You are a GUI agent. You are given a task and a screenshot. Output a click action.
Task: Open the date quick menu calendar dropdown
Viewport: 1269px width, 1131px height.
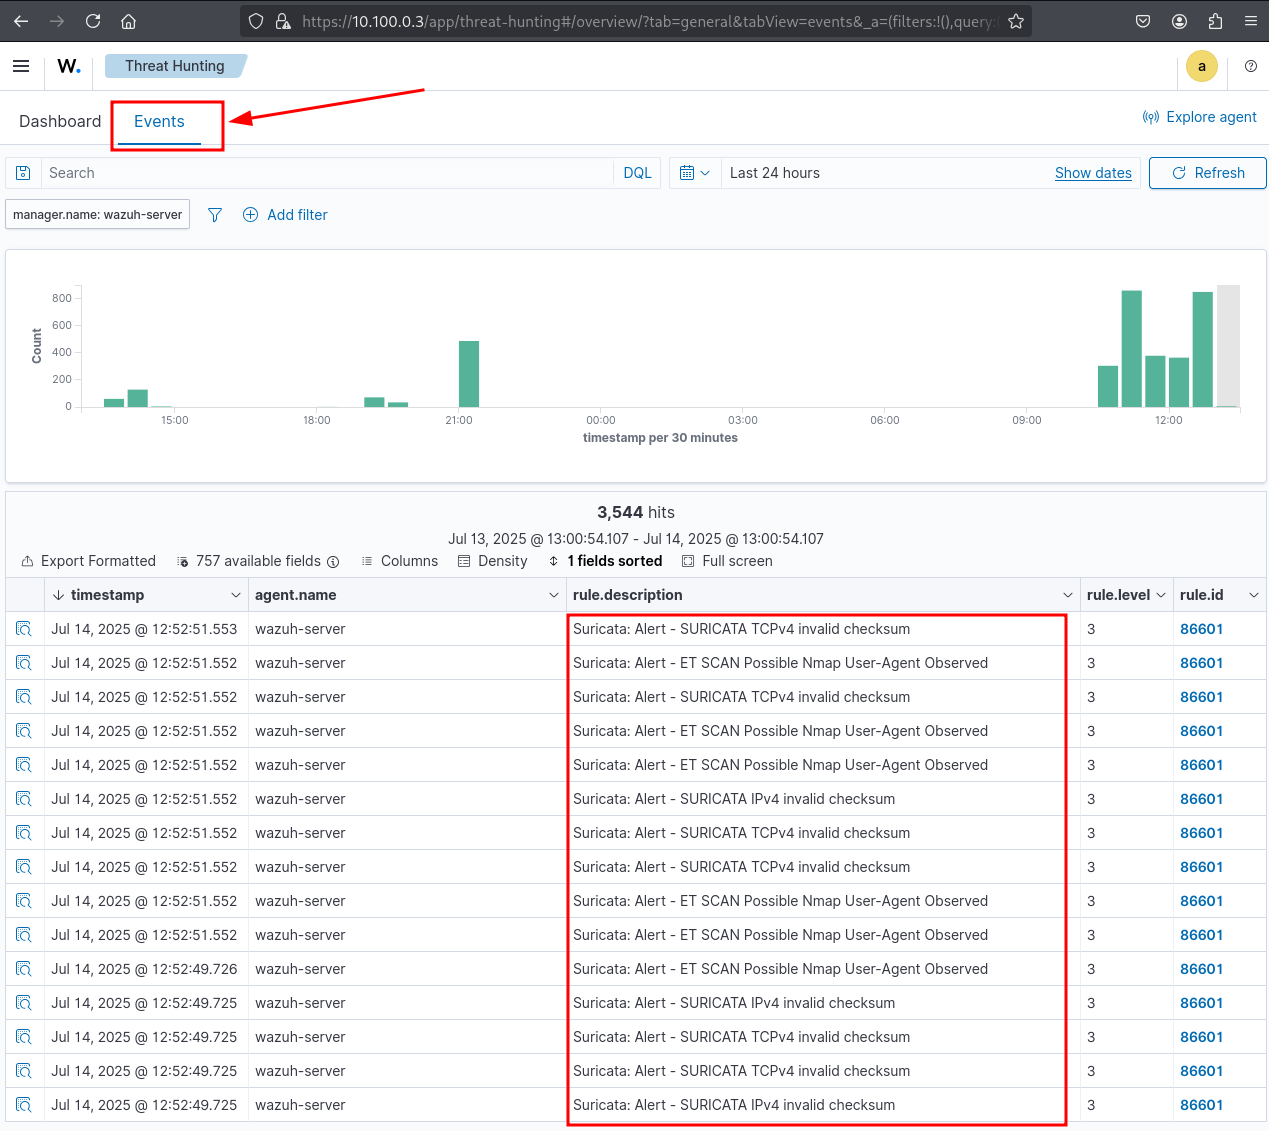(x=695, y=173)
